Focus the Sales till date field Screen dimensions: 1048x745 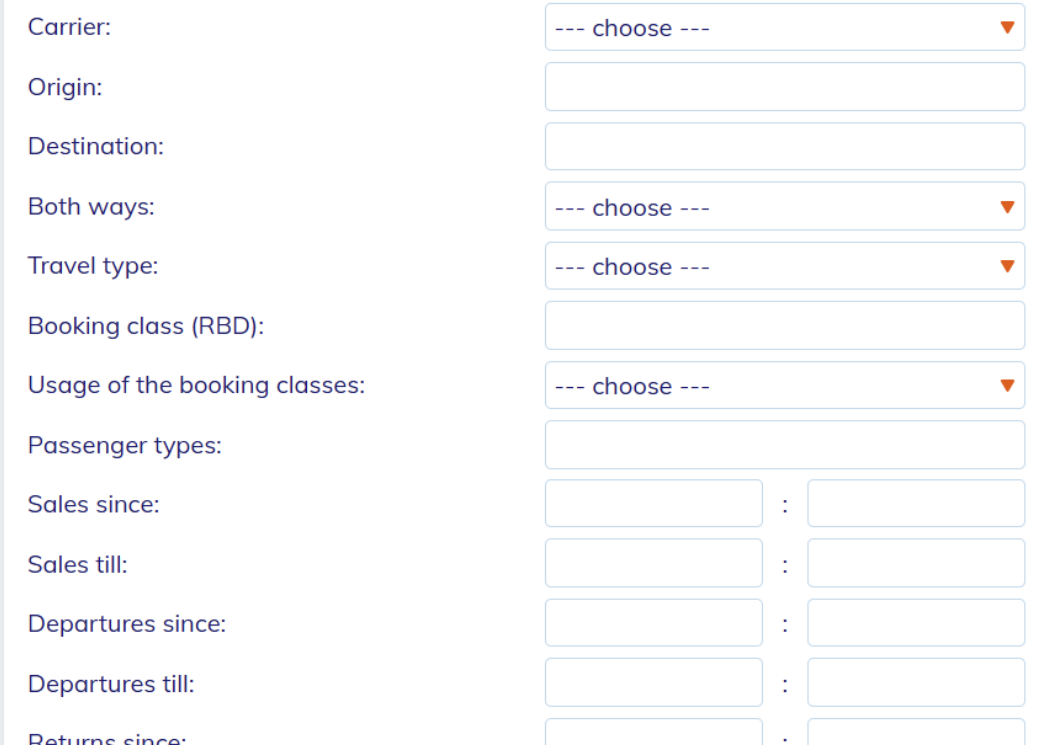pyautogui.click(x=653, y=564)
